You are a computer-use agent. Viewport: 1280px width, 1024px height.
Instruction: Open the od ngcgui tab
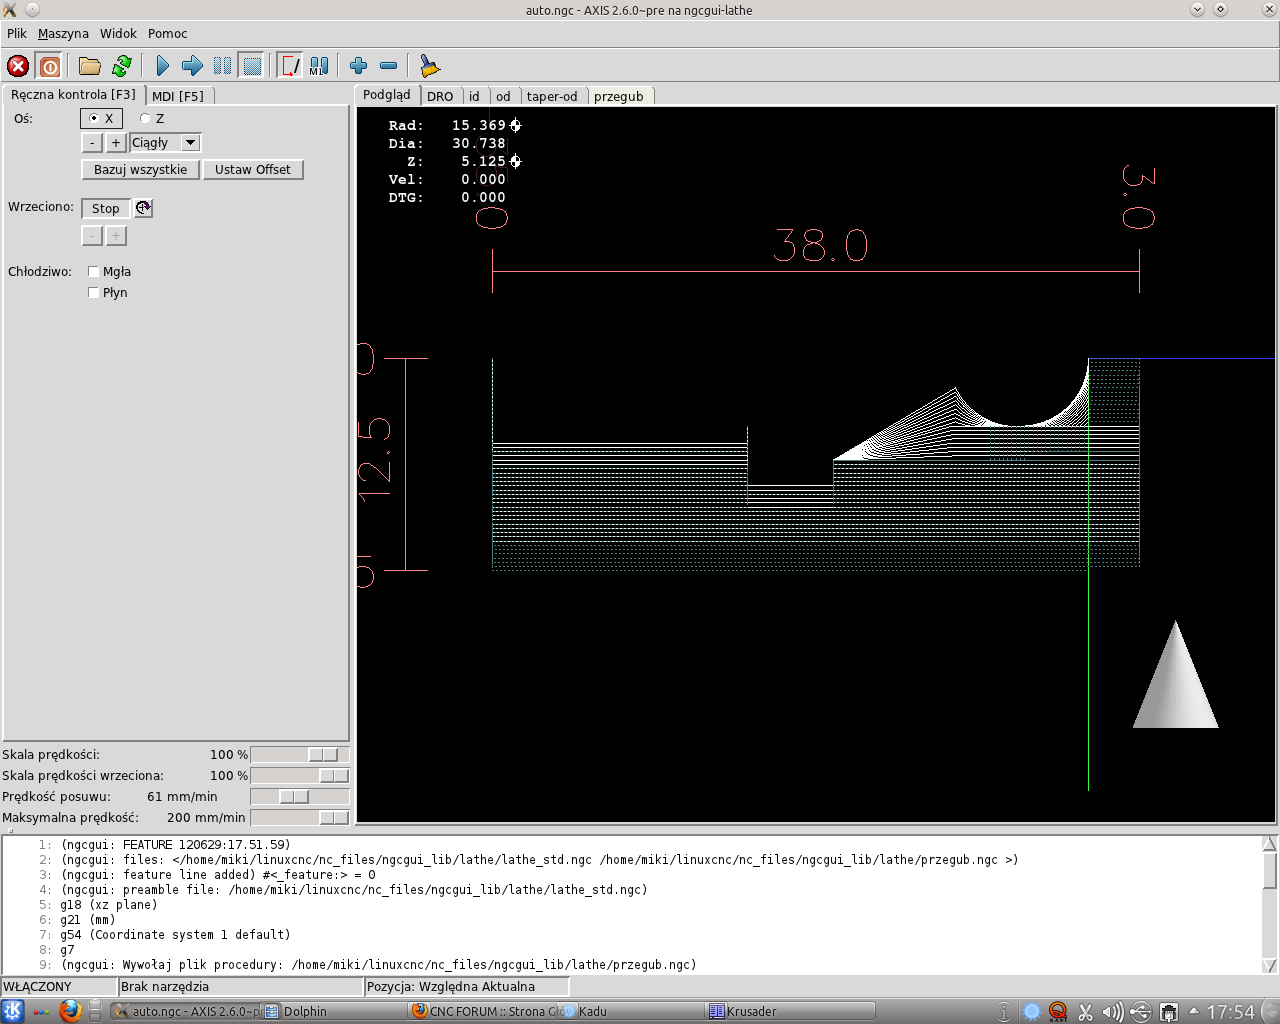[503, 96]
